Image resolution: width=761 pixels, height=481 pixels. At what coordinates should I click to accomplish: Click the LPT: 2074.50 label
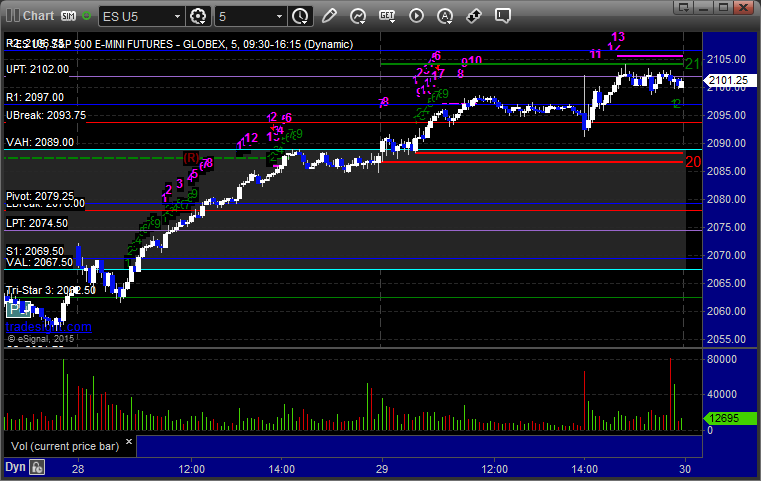(37, 223)
